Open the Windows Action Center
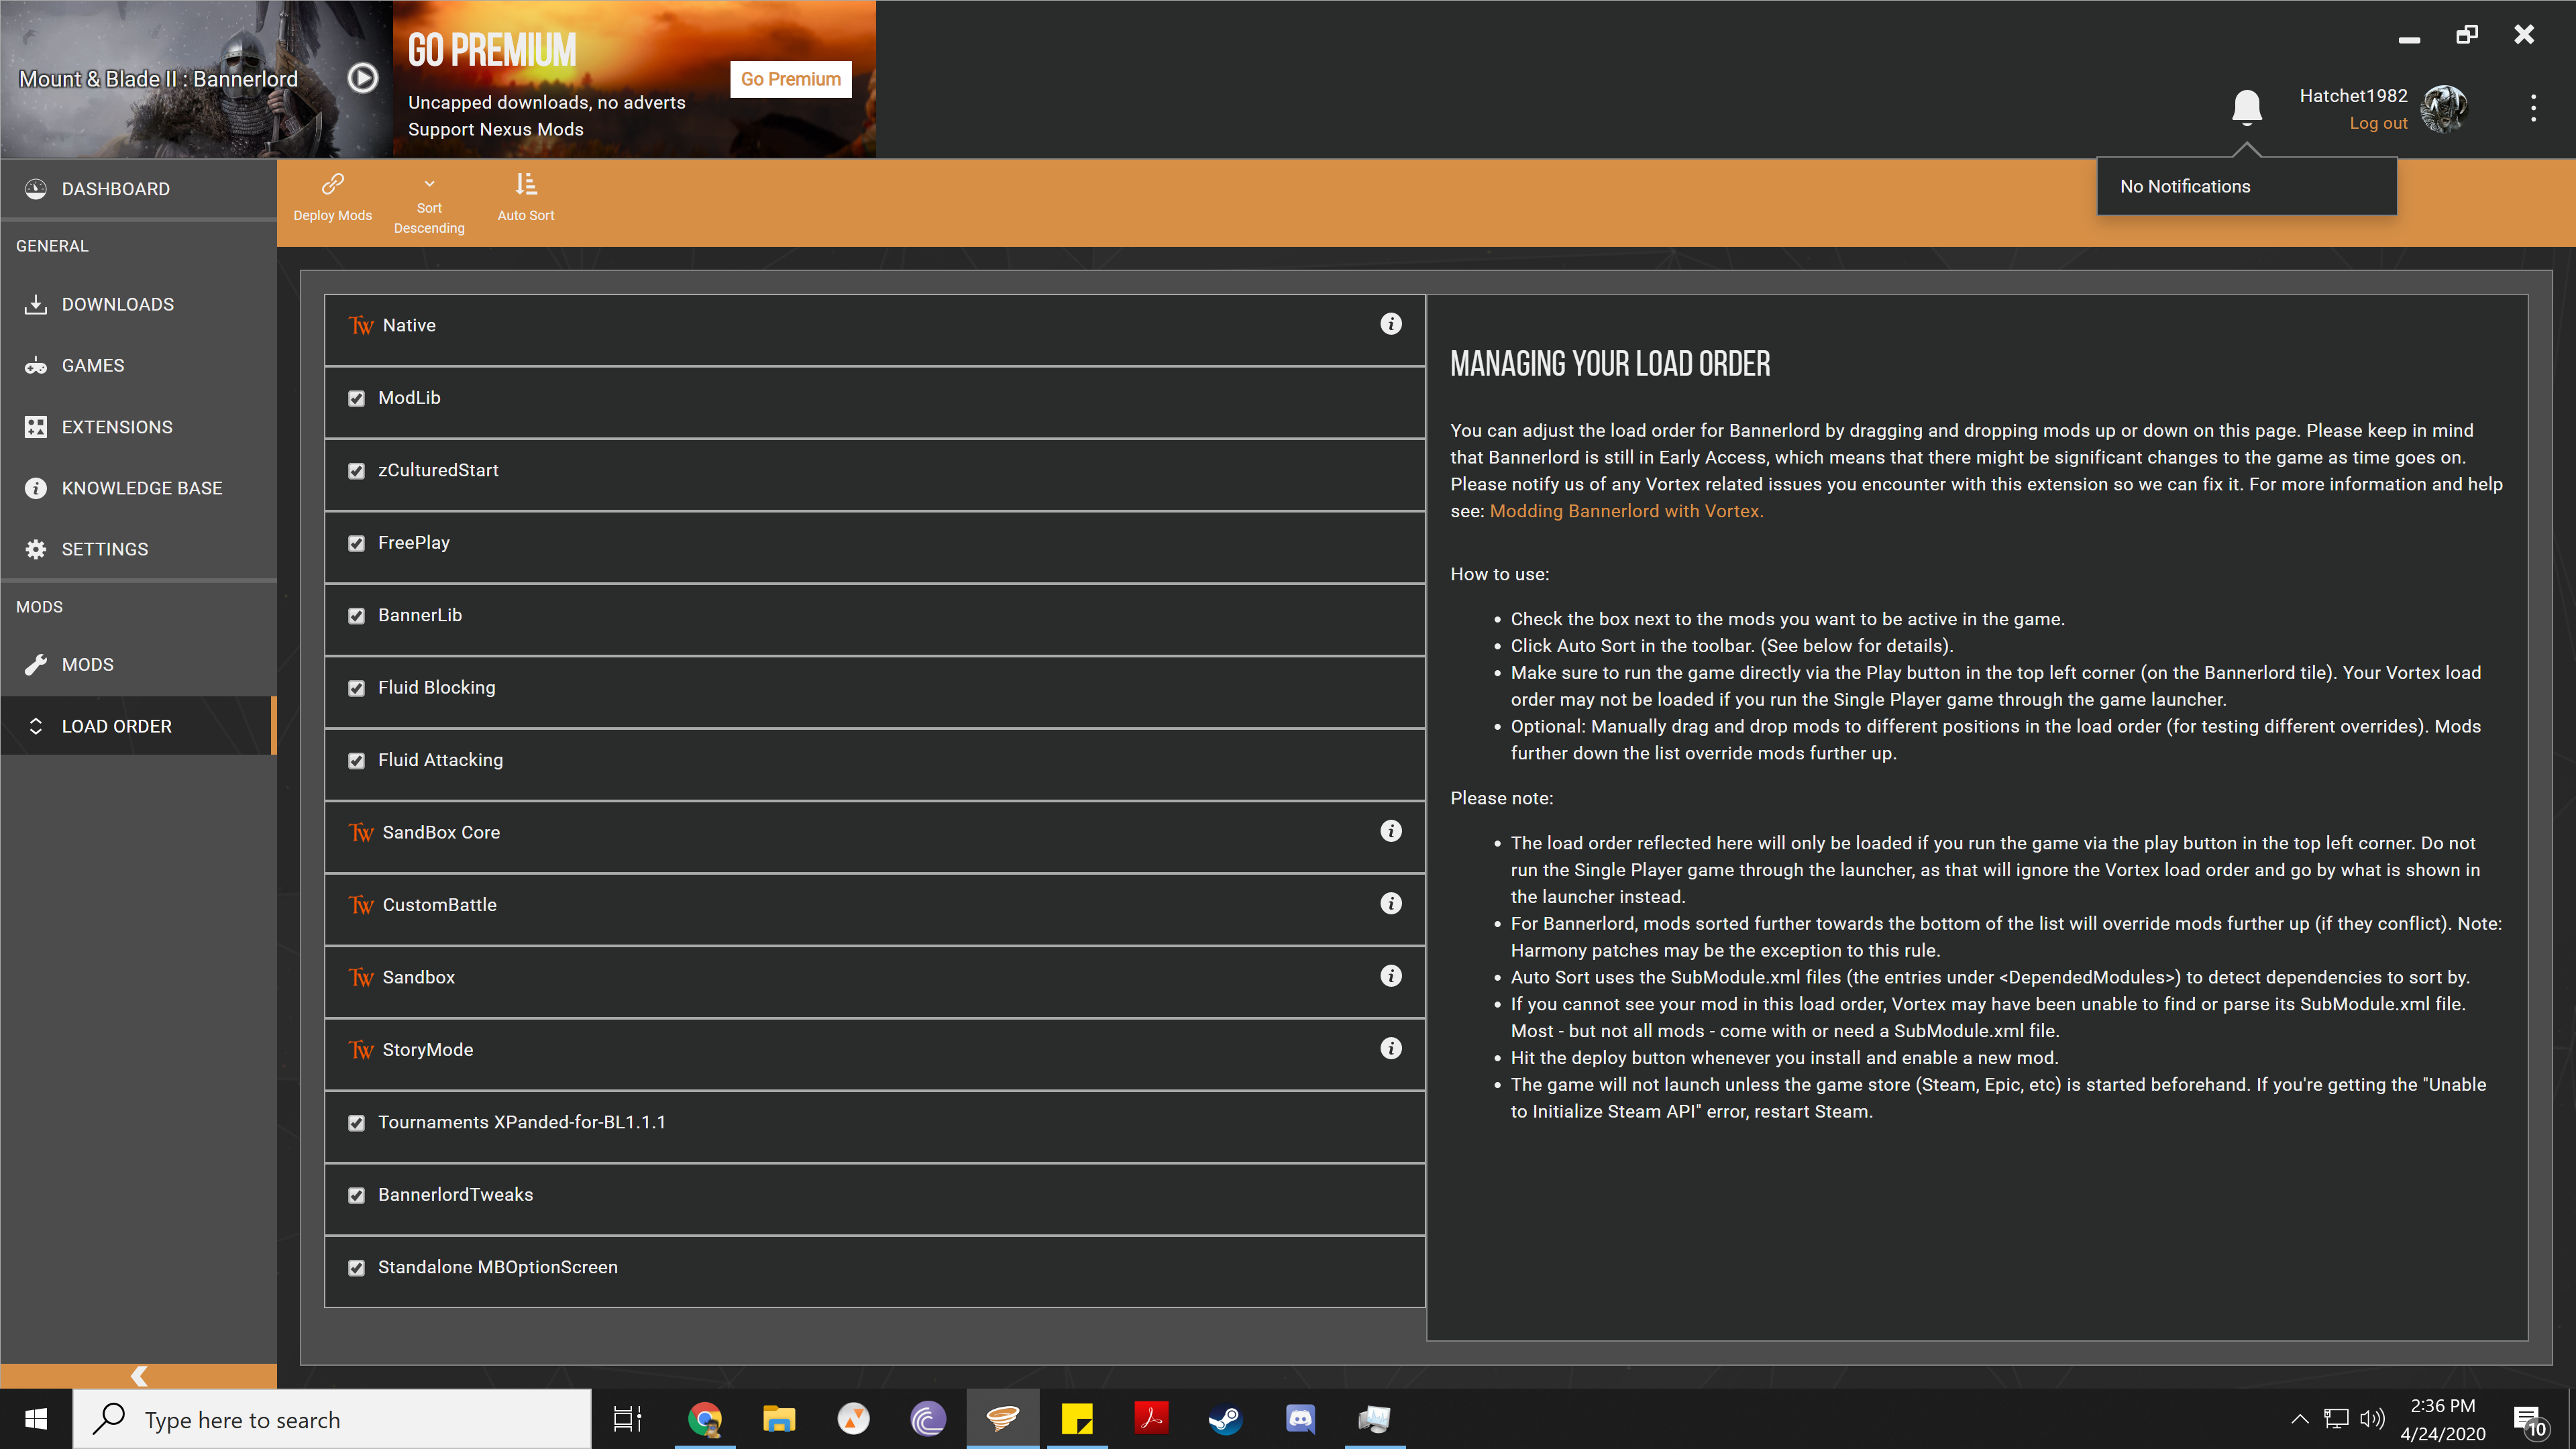The height and width of the screenshot is (1449, 2576). (2530, 1420)
